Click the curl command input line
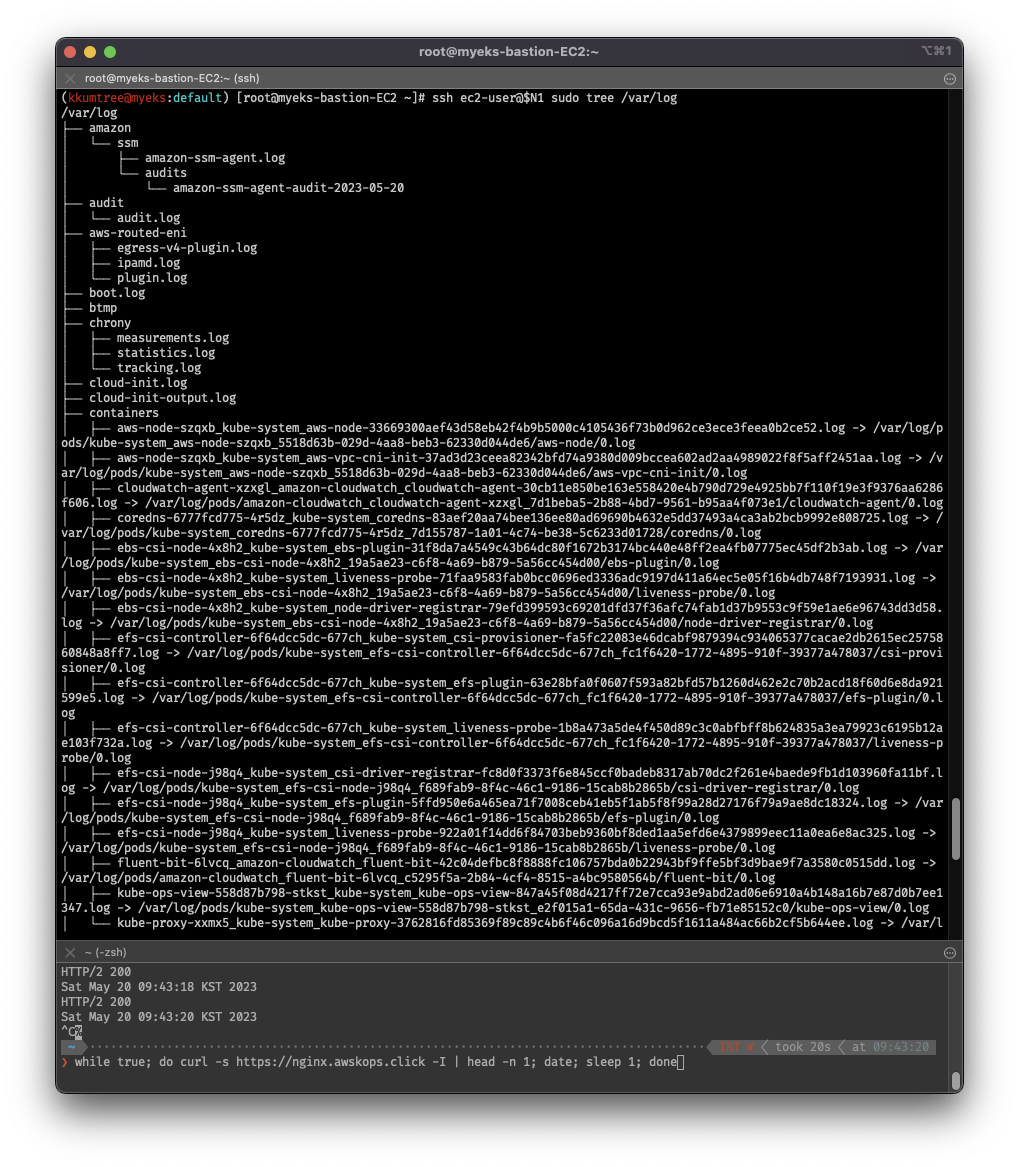The width and height of the screenshot is (1019, 1167). (376, 1062)
